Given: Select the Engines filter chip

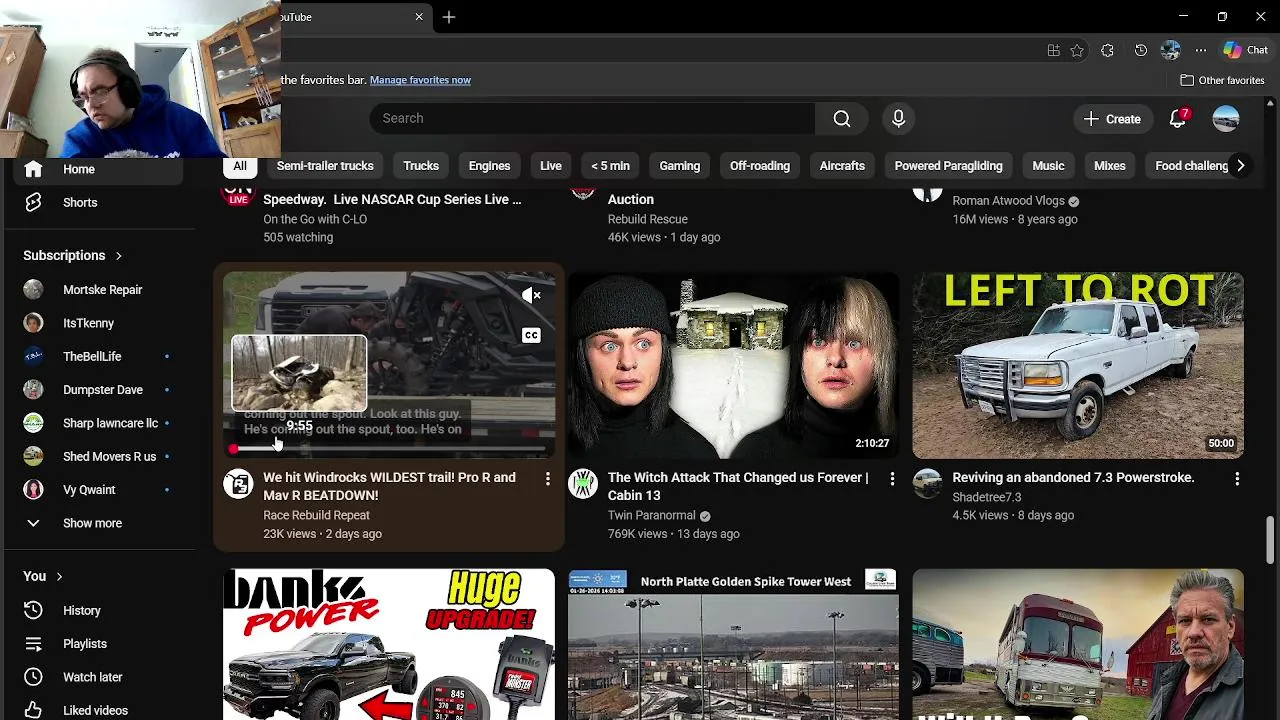Looking at the screenshot, I should (489, 166).
